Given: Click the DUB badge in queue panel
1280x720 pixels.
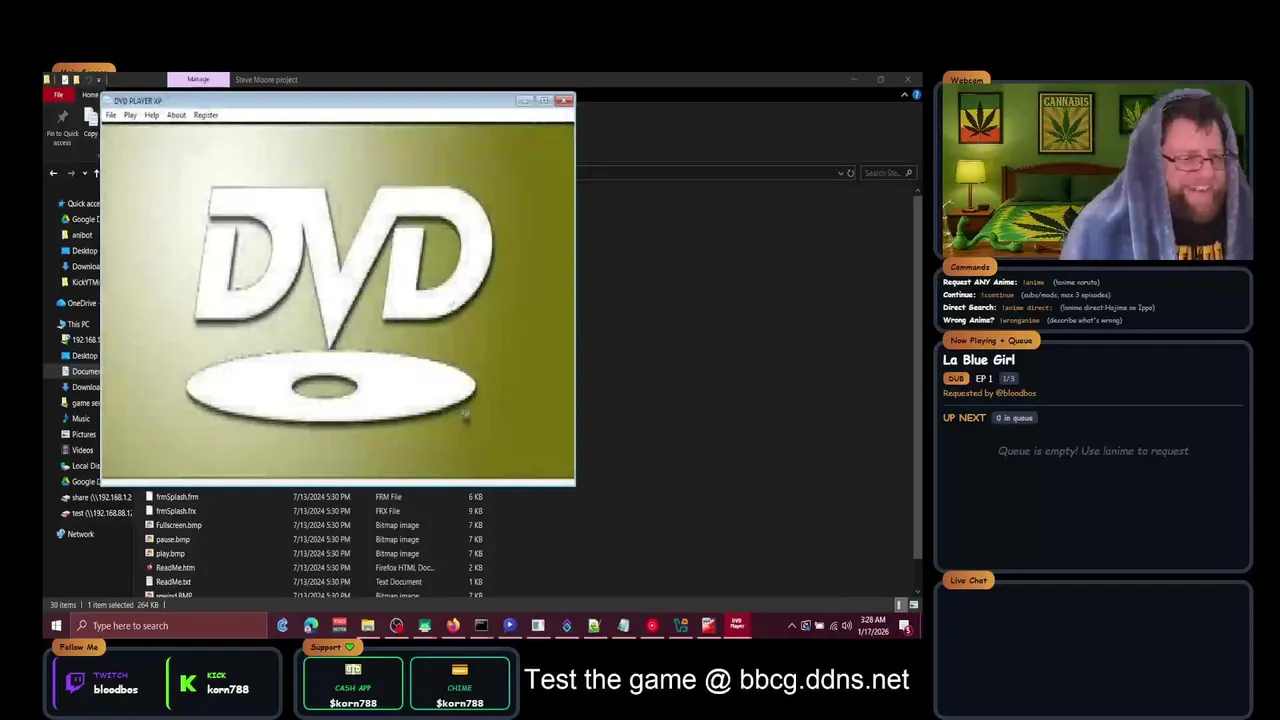Looking at the screenshot, I should click(956, 379).
